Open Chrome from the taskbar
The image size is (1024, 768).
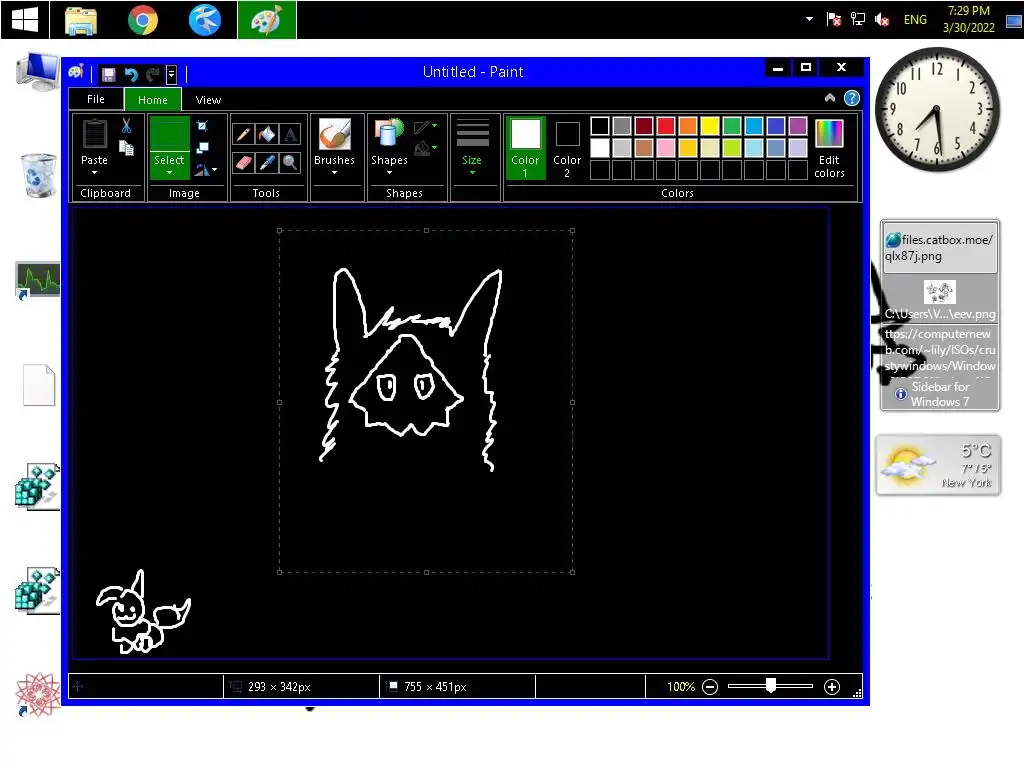pyautogui.click(x=143, y=20)
